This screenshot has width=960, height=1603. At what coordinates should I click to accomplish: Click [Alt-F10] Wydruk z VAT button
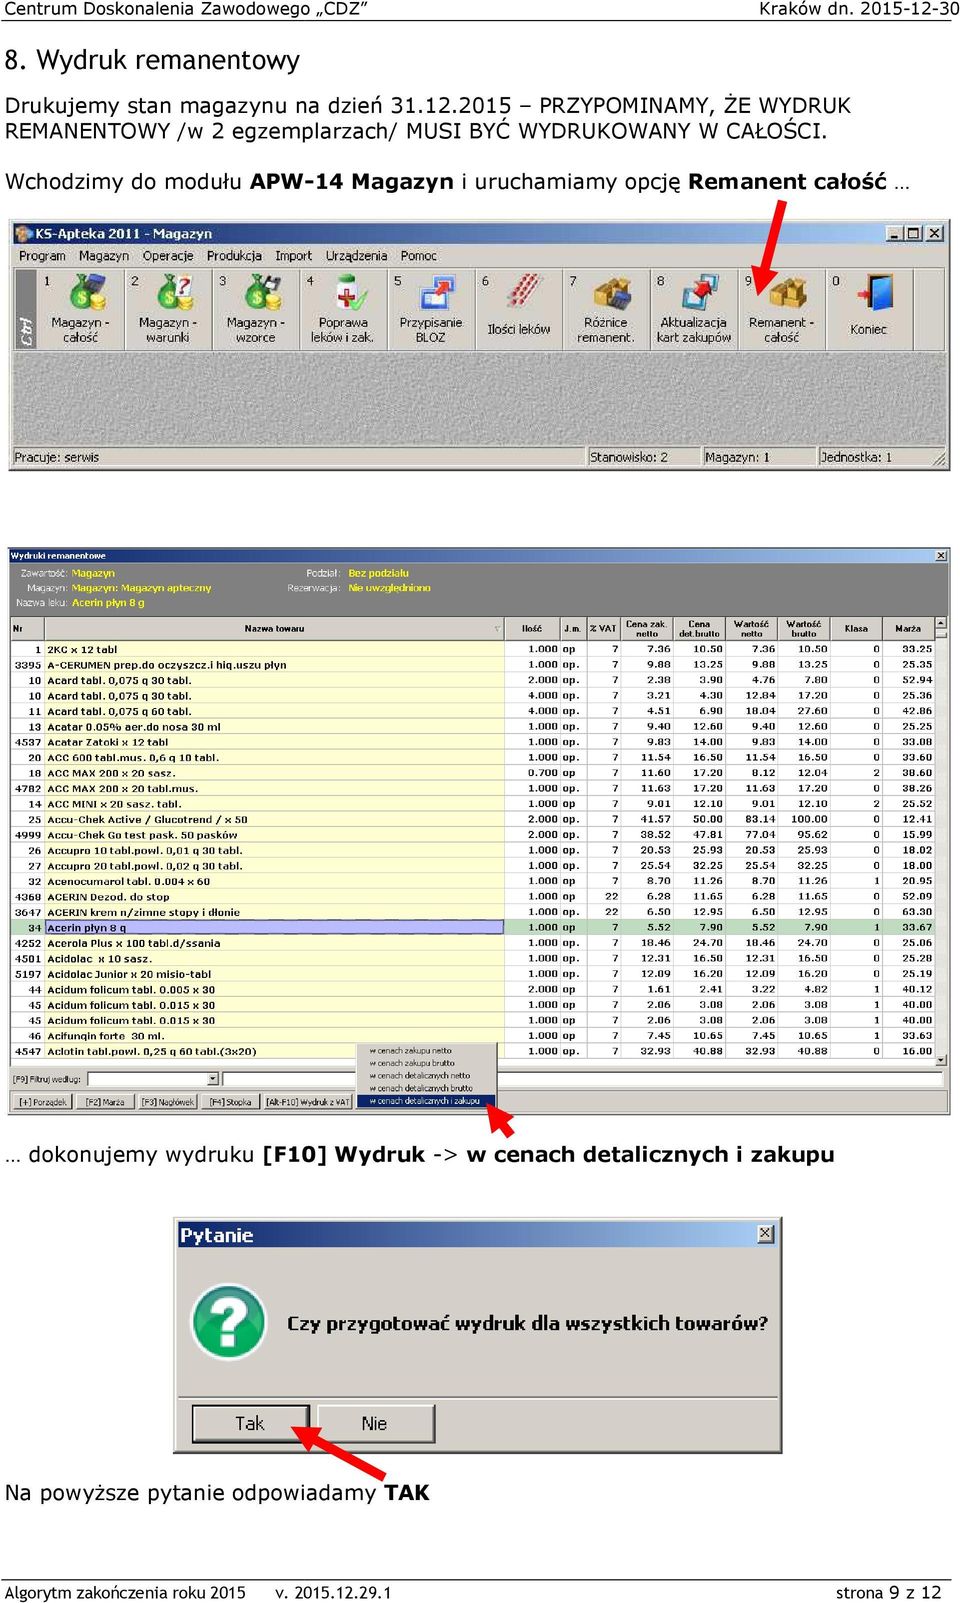coord(308,1102)
